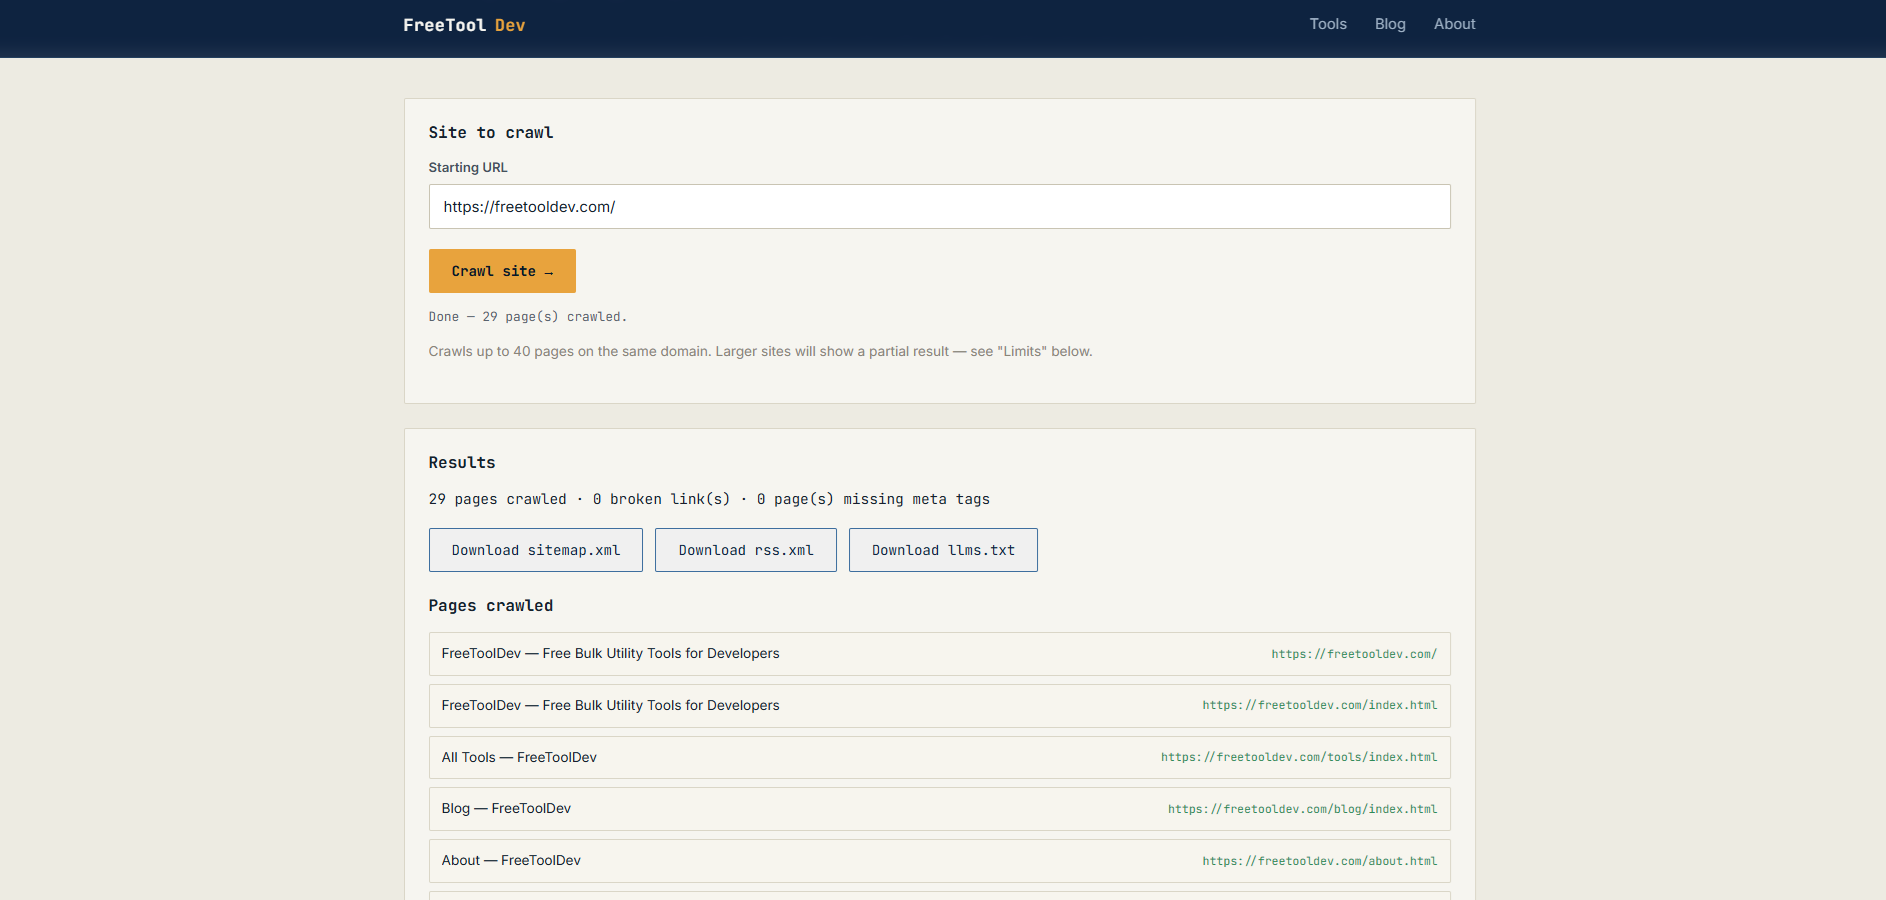
Task: Select the 'Blog — FreeToolDev' page title
Action: (x=506, y=808)
